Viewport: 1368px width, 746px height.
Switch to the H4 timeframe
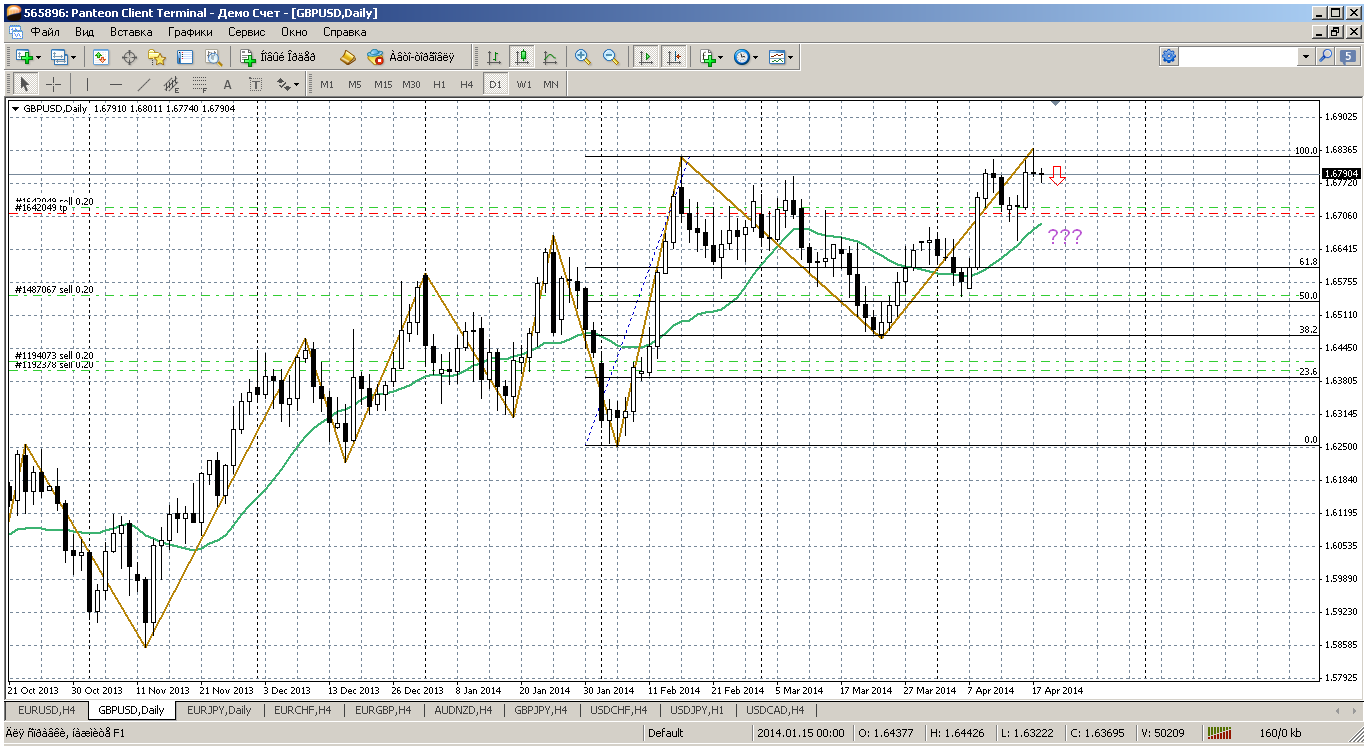pyautogui.click(x=467, y=84)
